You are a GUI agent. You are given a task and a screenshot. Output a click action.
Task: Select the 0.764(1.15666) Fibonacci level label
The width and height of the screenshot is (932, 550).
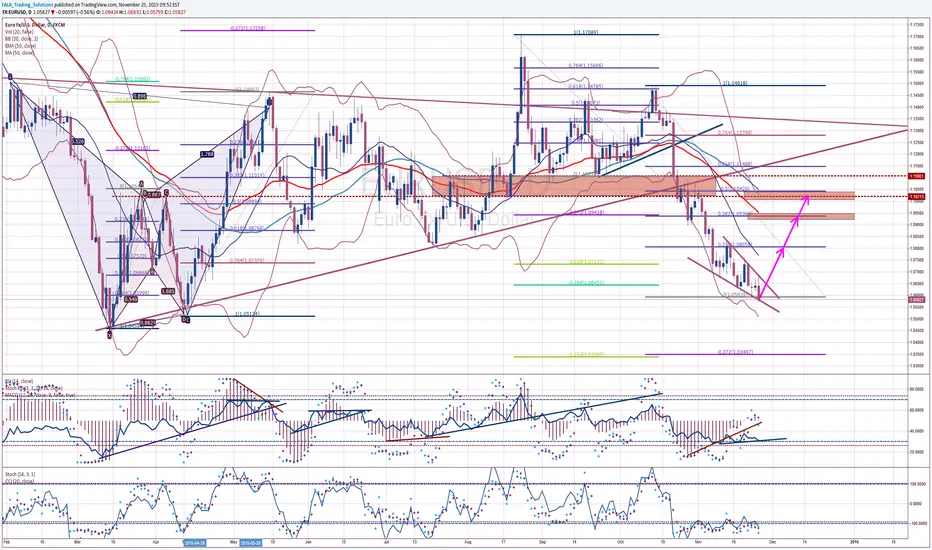(585, 65)
